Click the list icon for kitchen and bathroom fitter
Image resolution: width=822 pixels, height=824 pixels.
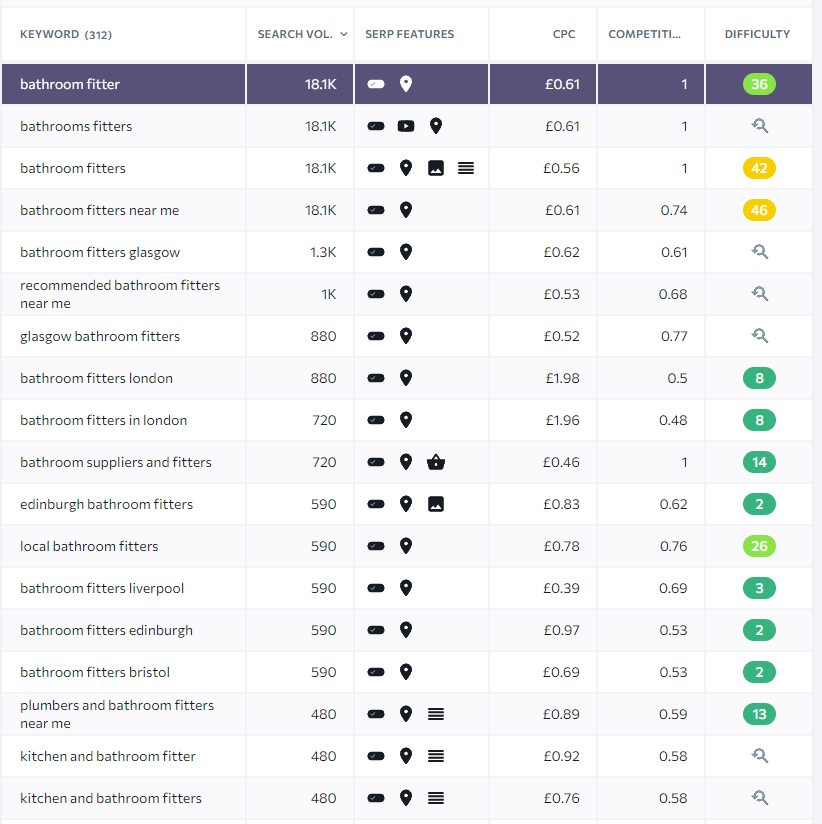(x=435, y=756)
